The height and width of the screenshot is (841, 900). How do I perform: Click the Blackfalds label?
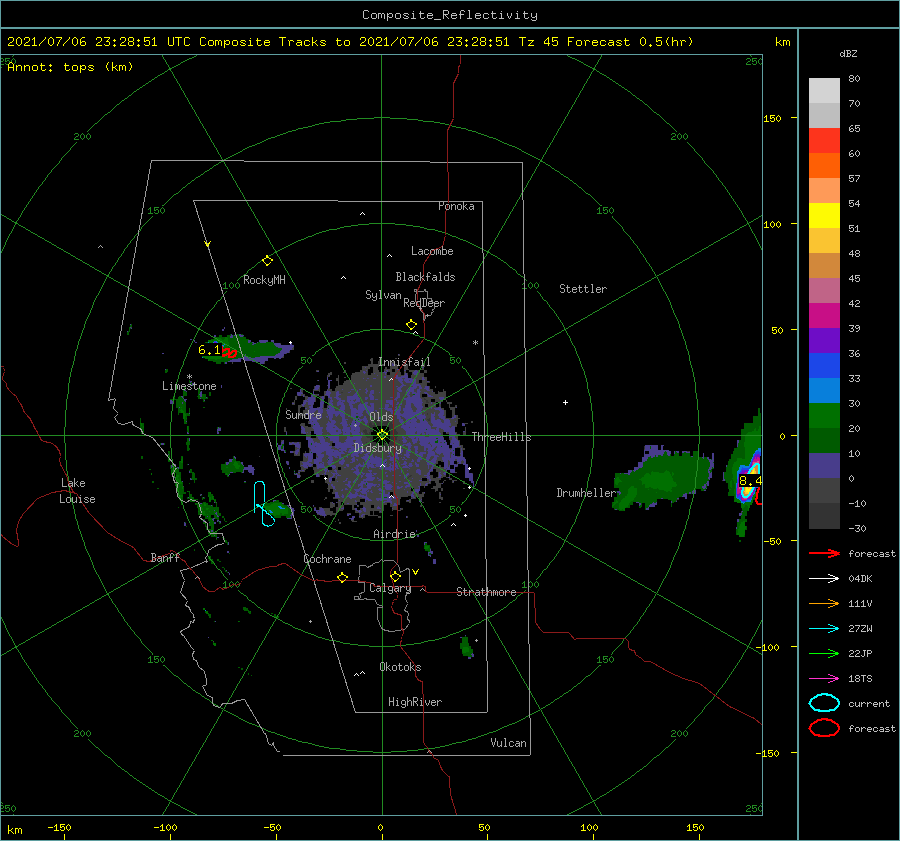pos(425,277)
